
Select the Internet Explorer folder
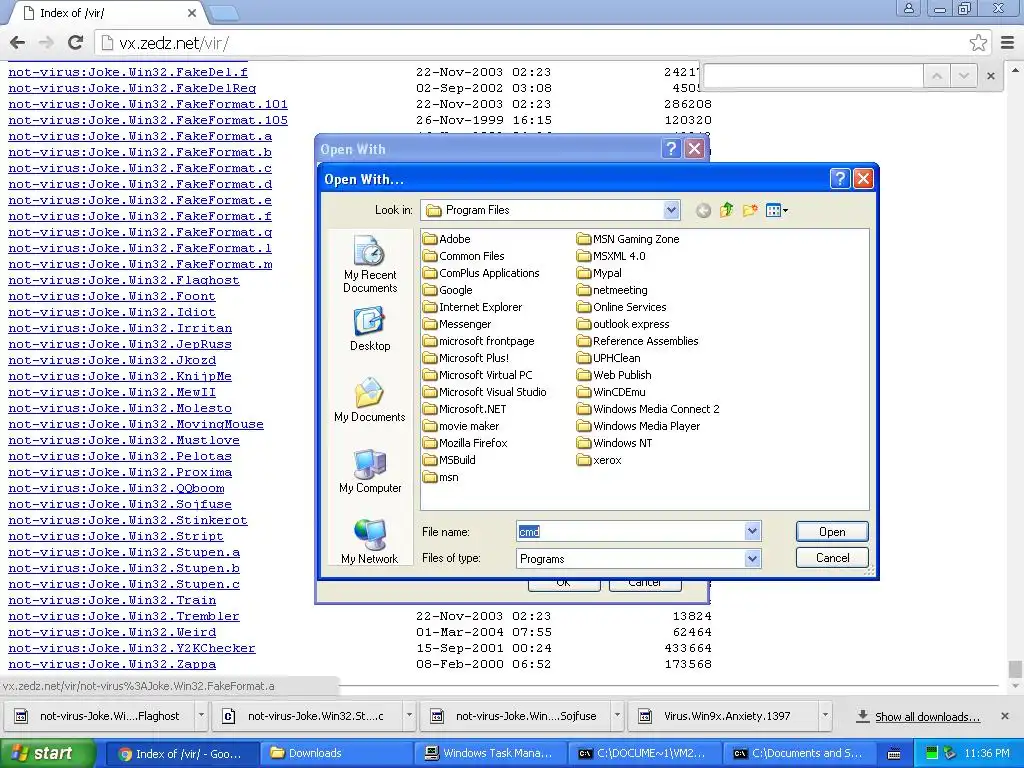tap(472, 307)
